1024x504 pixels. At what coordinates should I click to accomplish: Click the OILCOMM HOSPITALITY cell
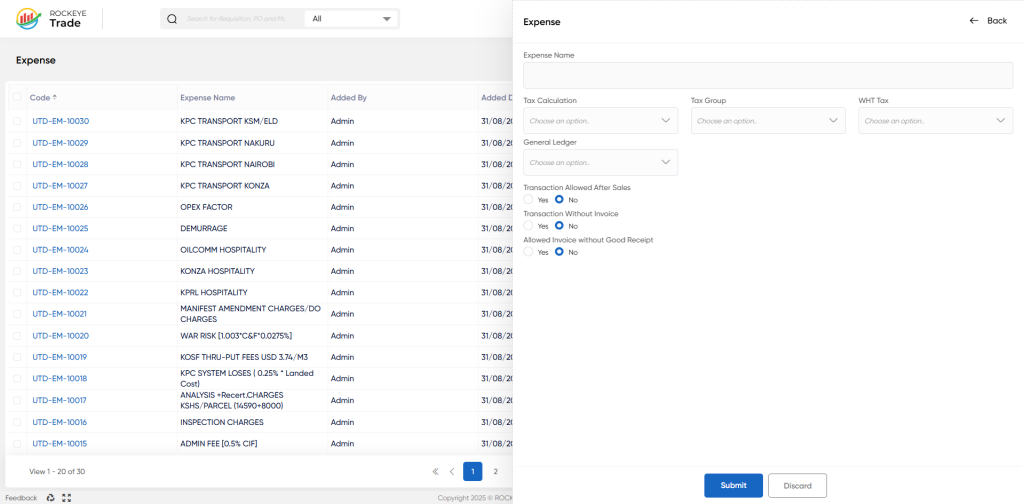pyautogui.click(x=223, y=250)
